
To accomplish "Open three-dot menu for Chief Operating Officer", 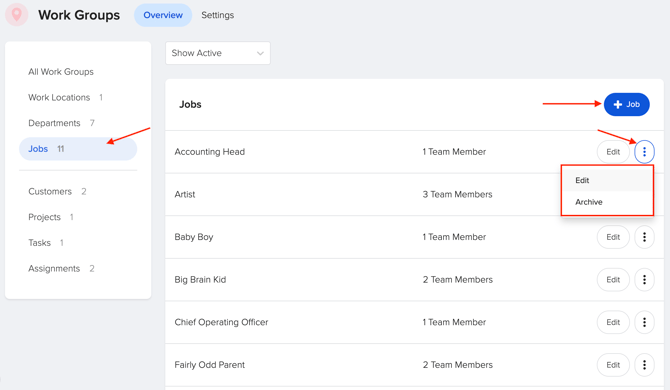I will [x=644, y=323].
